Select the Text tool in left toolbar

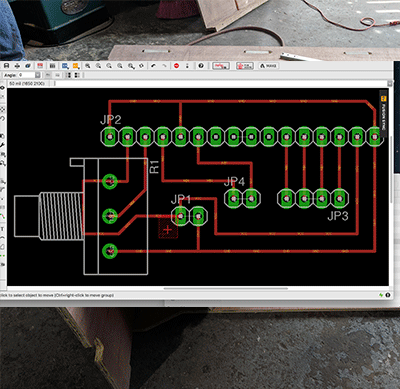tap(2, 229)
